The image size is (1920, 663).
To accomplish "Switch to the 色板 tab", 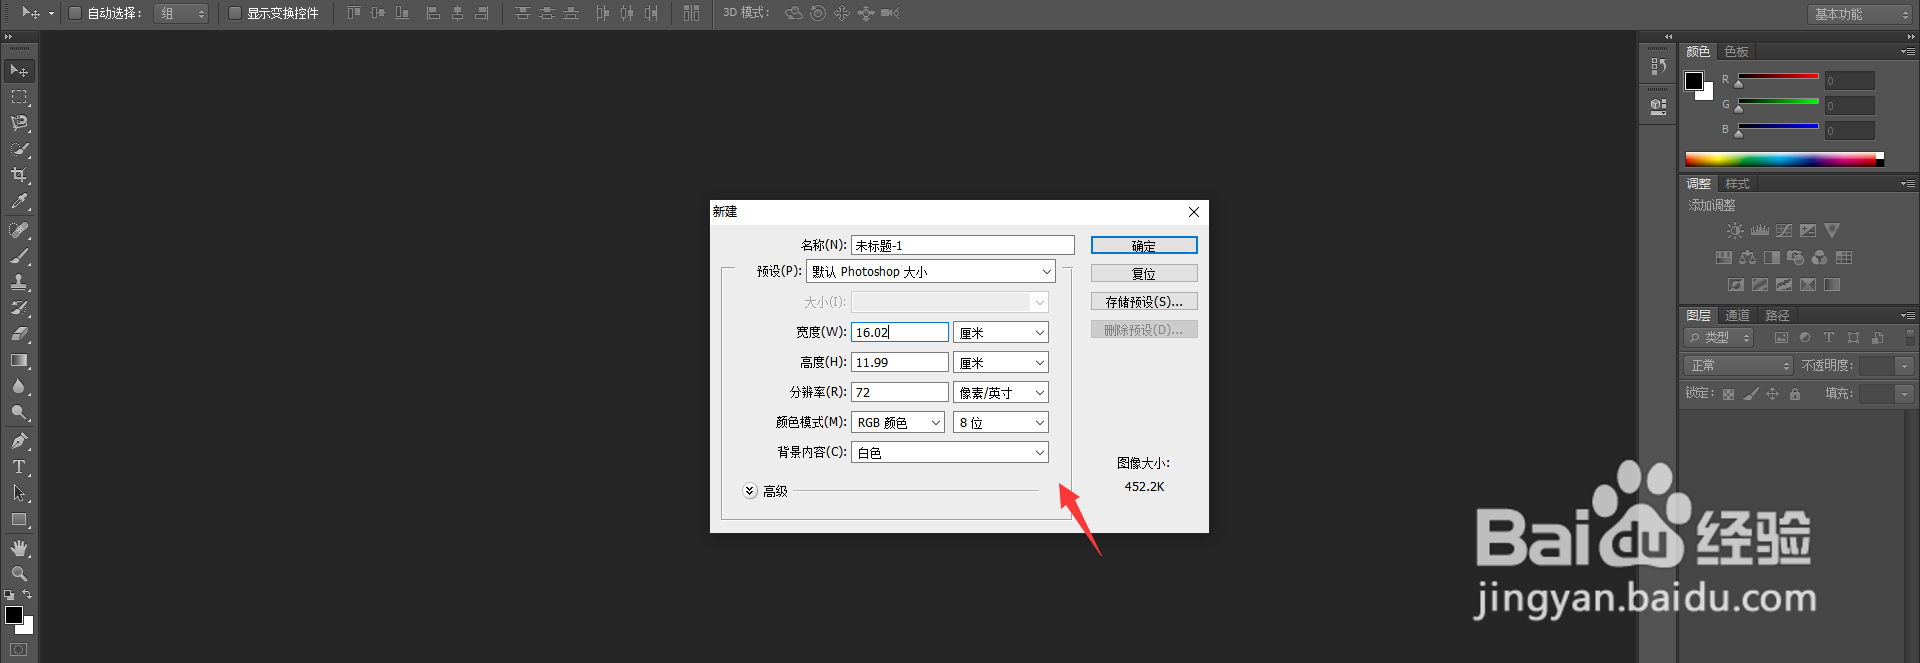I will tap(1737, 52).
